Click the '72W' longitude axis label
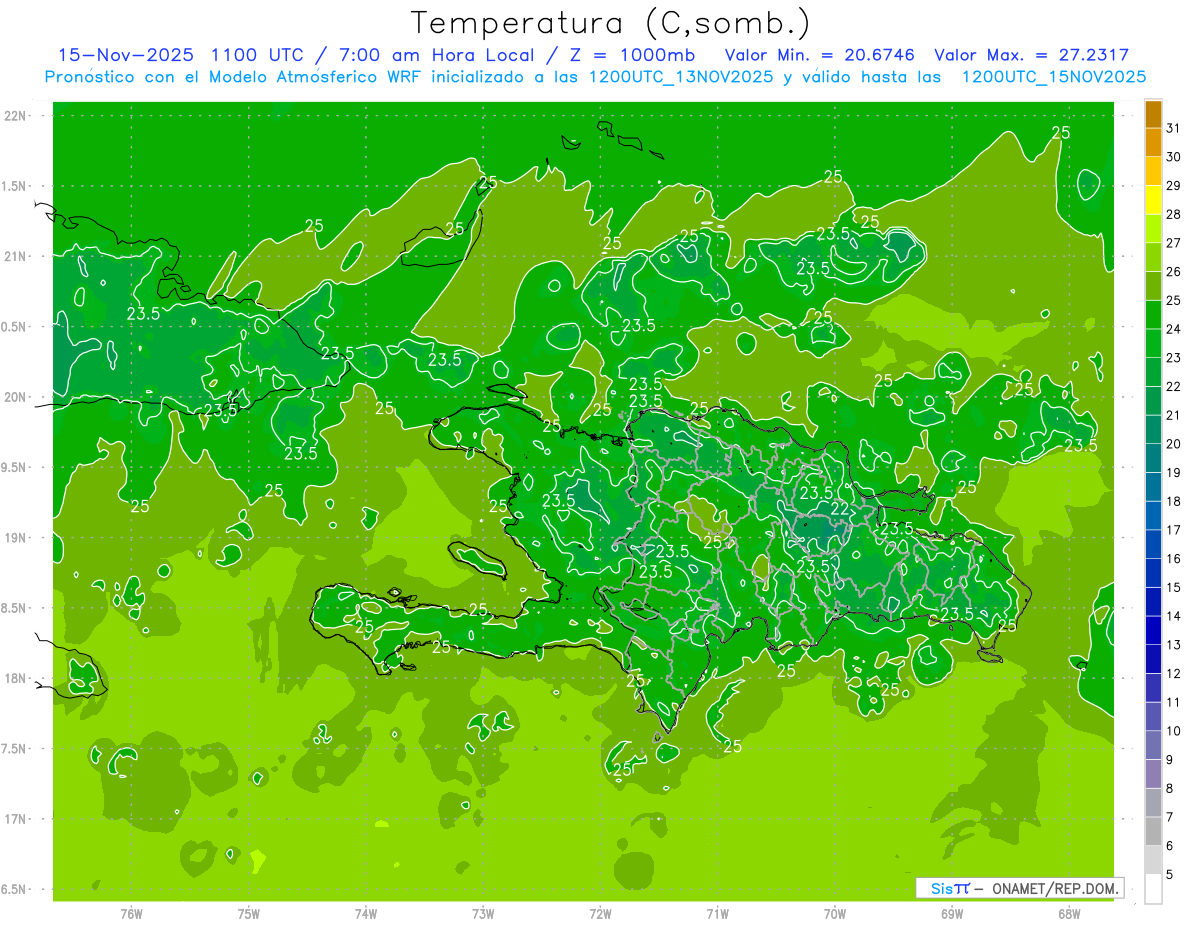The height and width of the screenshot is (927, 1200). pyautogui.click(x=600, y=914)
